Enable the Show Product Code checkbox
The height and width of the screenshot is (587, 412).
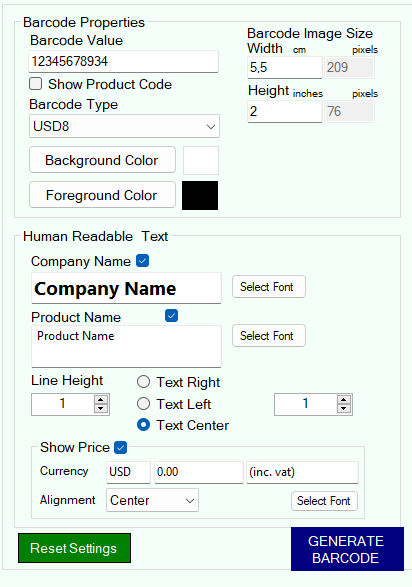tap(36, 84)
